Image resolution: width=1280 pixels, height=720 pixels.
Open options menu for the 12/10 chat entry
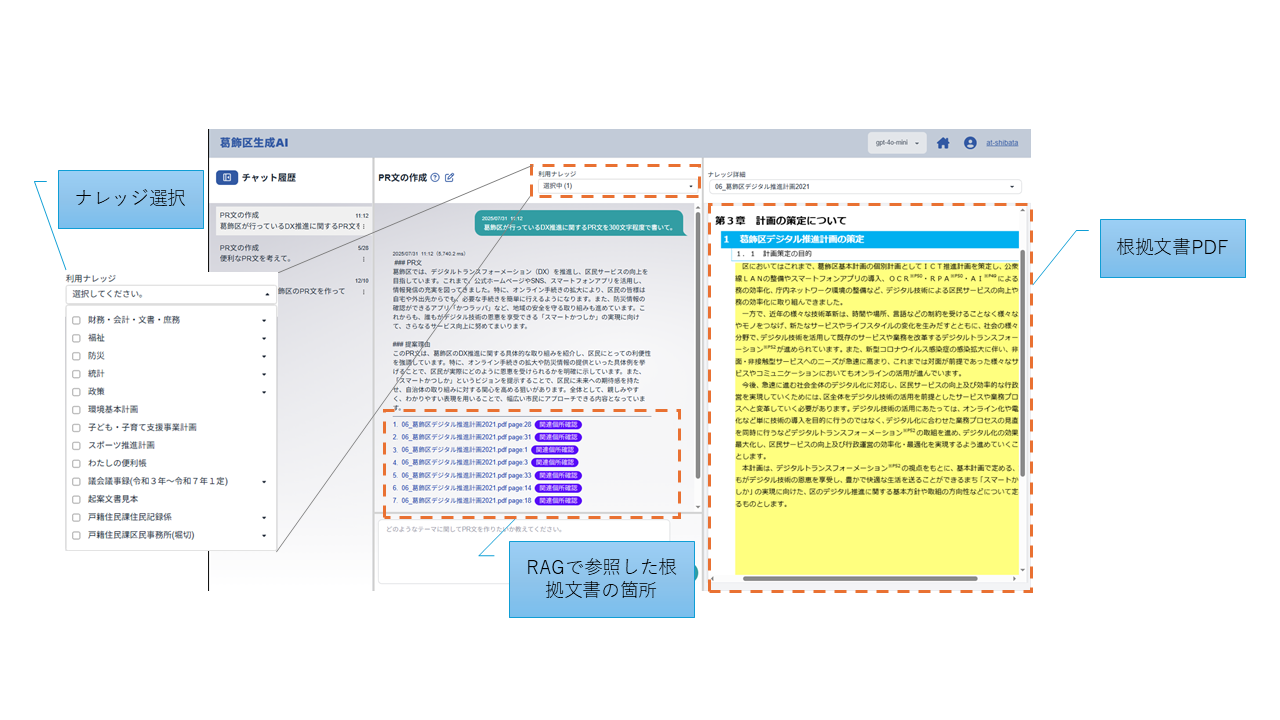coord(363,291)
